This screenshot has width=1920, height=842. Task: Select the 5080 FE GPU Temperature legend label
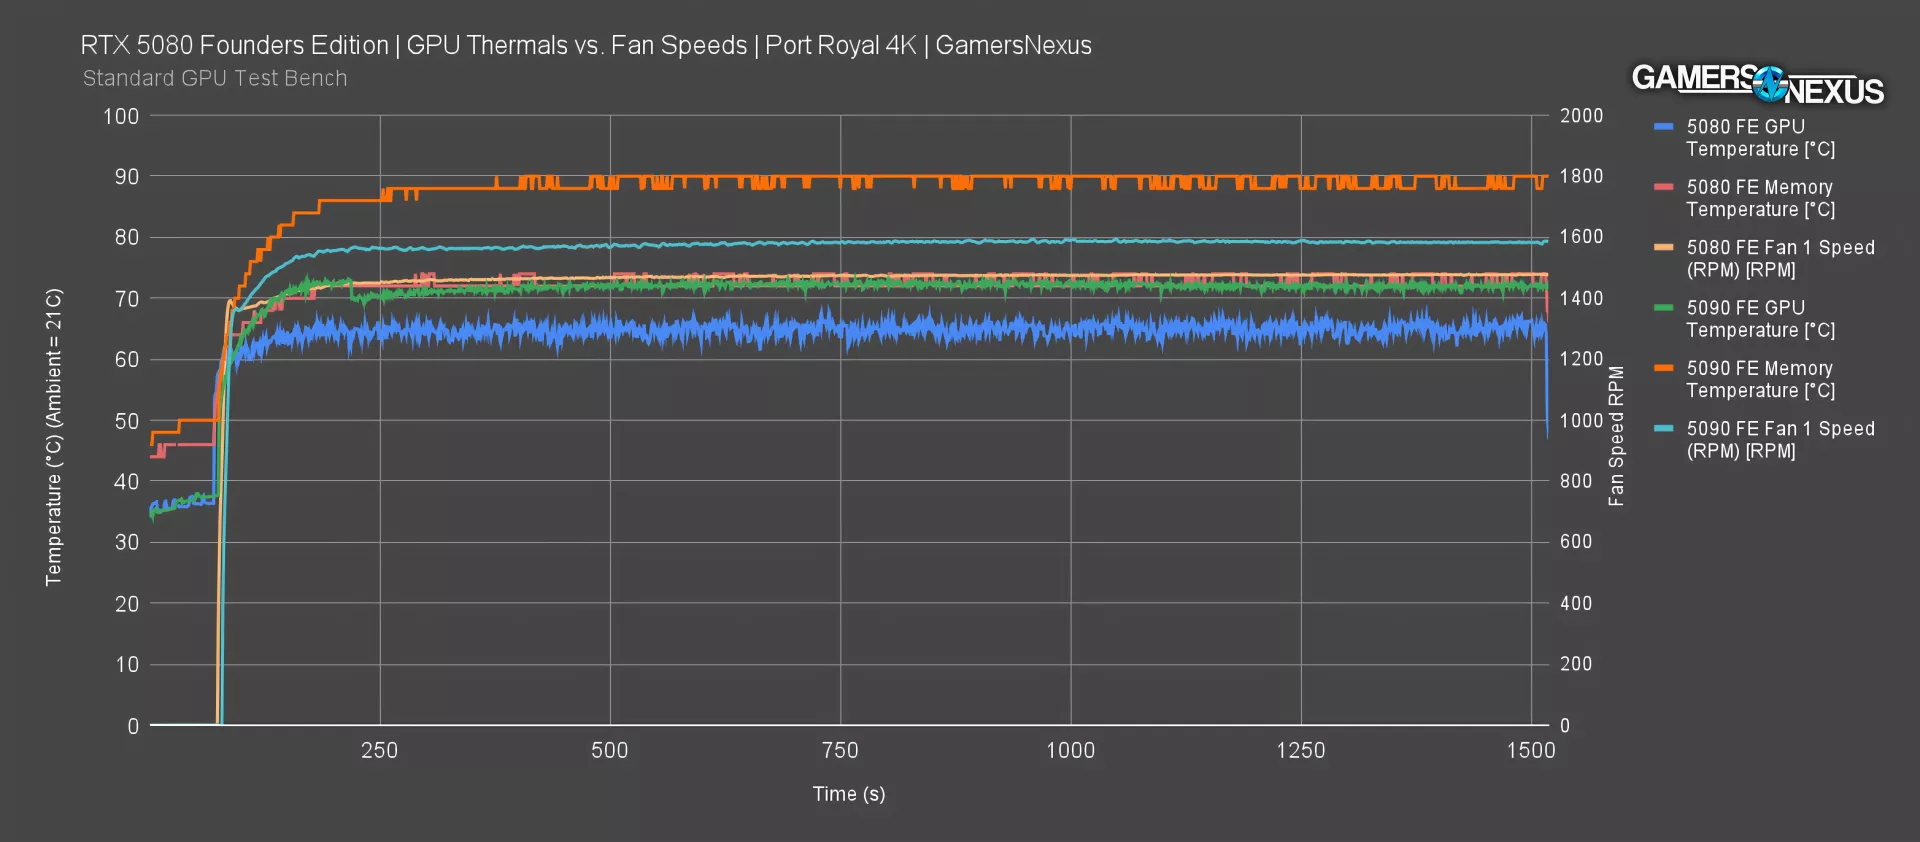coord(1760,138)
